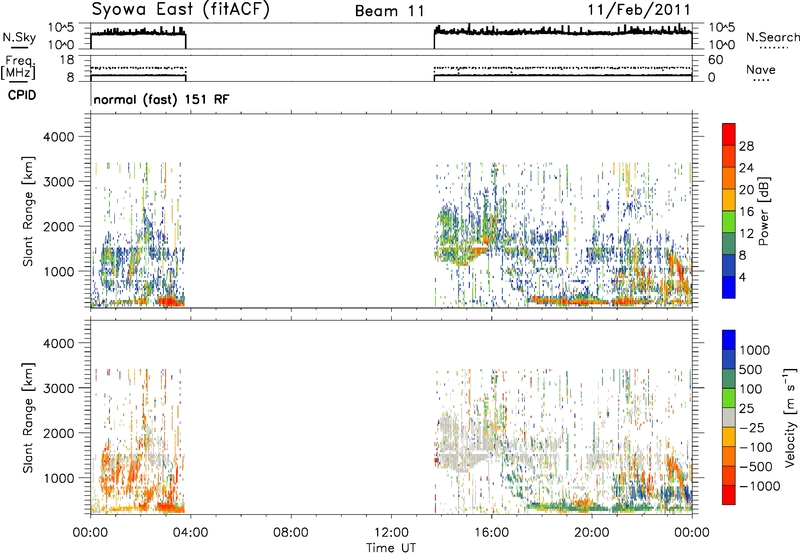Click the gray segment of velocity colorbar
Image resolution: width=800 pixels, height=554 pixels.
(729, 417)
